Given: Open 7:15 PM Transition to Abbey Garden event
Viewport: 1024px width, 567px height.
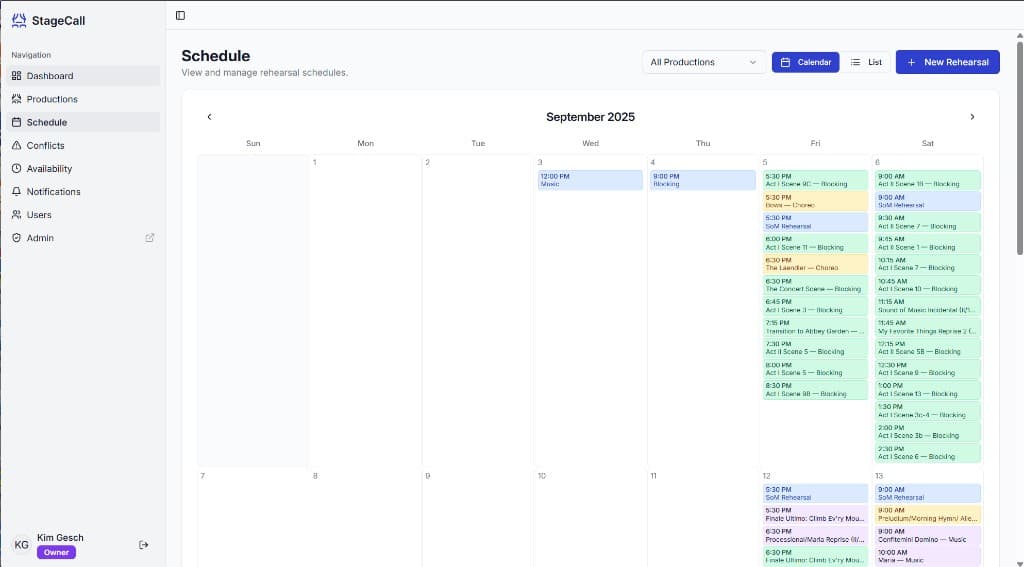Looking at the screenshot, I should [x=815, y=327].
